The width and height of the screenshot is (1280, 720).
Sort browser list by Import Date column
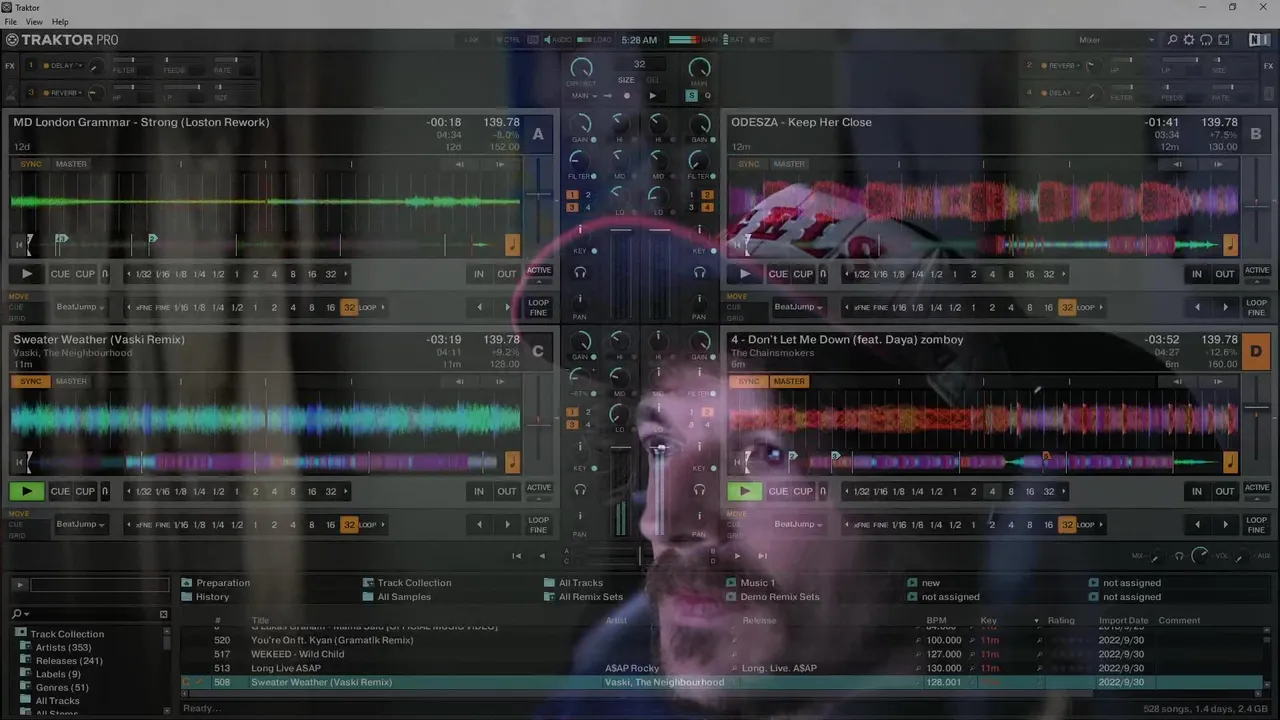(x=1124, y=620)
